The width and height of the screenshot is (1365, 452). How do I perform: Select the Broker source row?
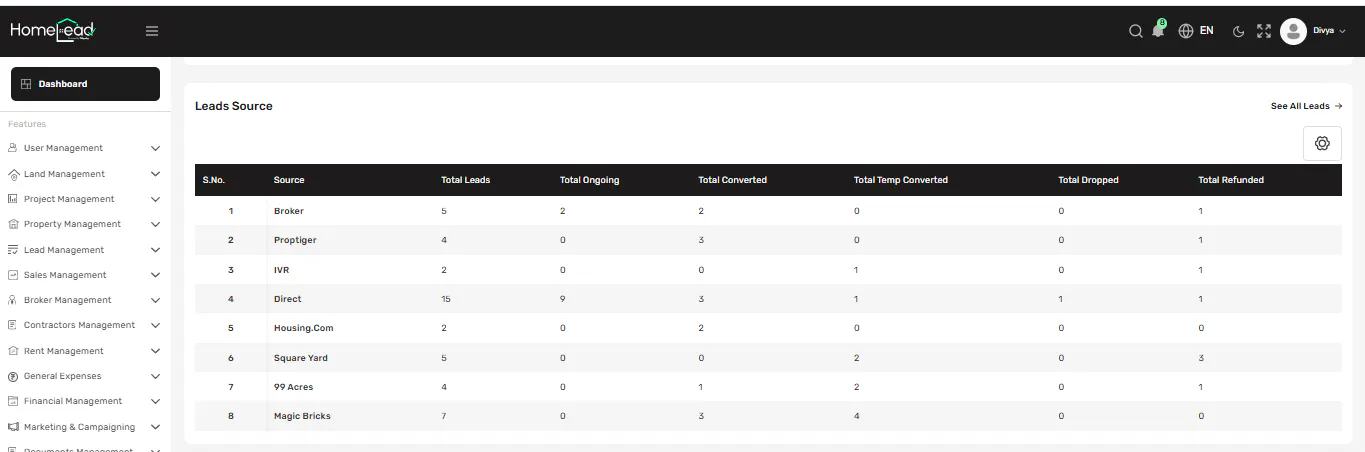click(768, 211)
